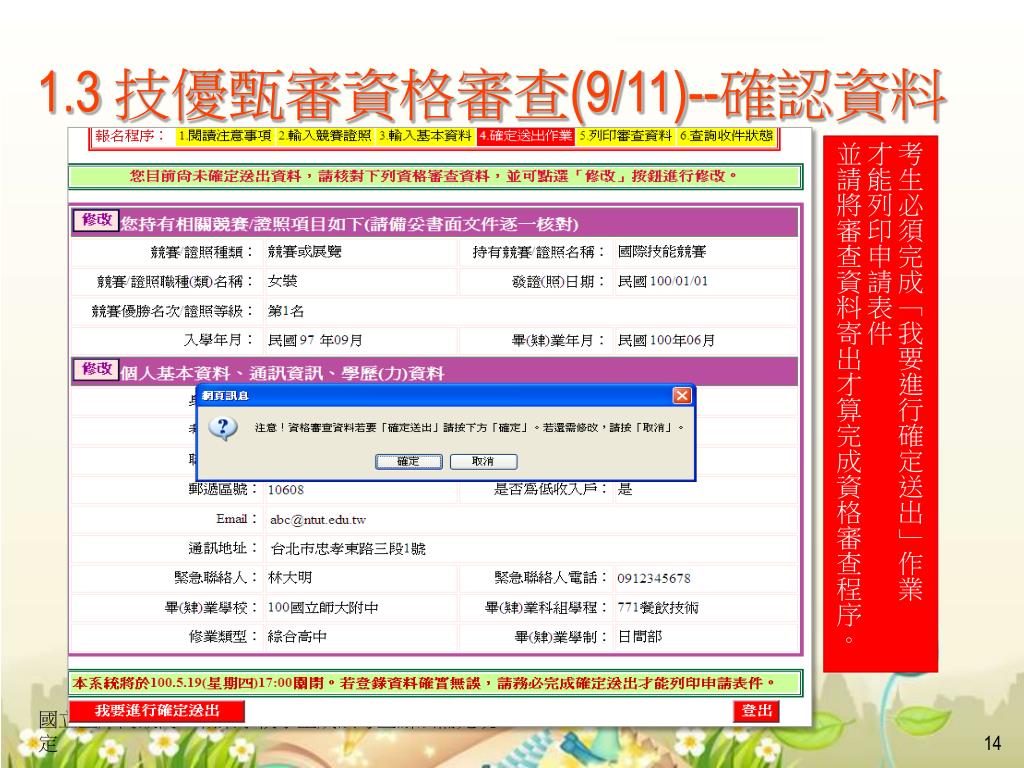The image size is (1024, 768).
Task: Click postal code value 10608
Action: coord(286,490)
